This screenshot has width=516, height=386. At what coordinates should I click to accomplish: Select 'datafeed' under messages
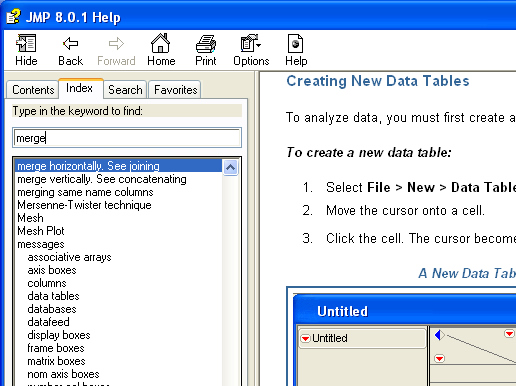pos(48,322)
